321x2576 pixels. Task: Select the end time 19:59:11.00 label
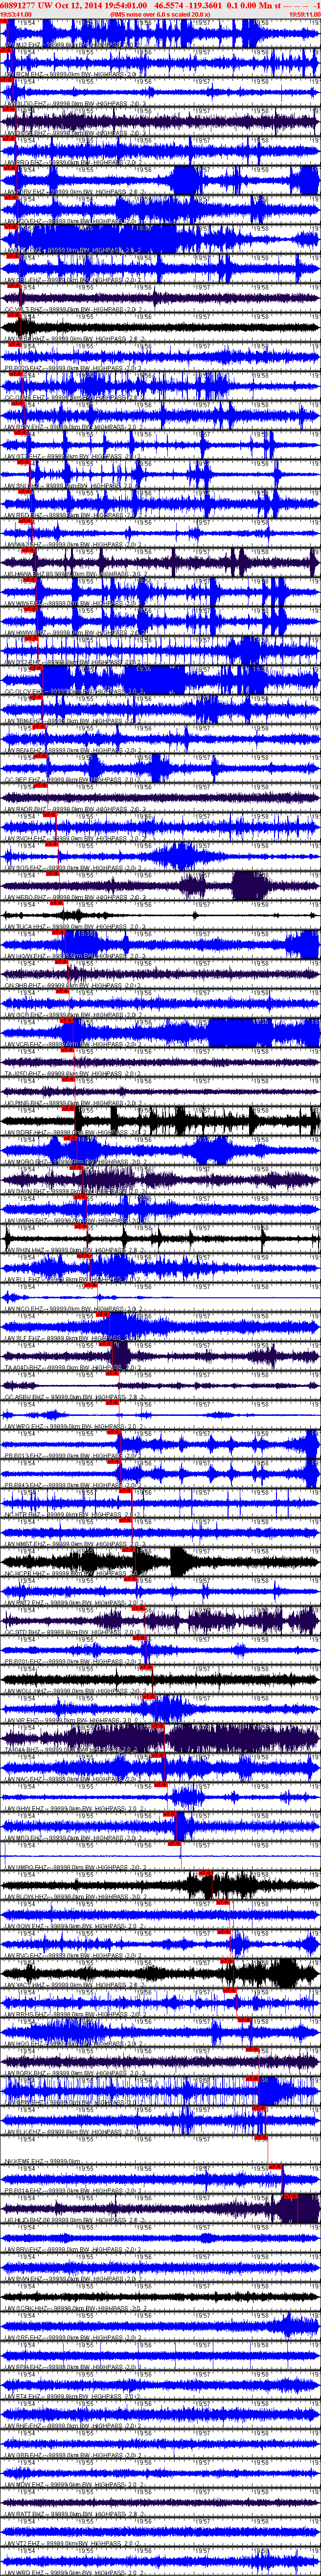(304, 15)
